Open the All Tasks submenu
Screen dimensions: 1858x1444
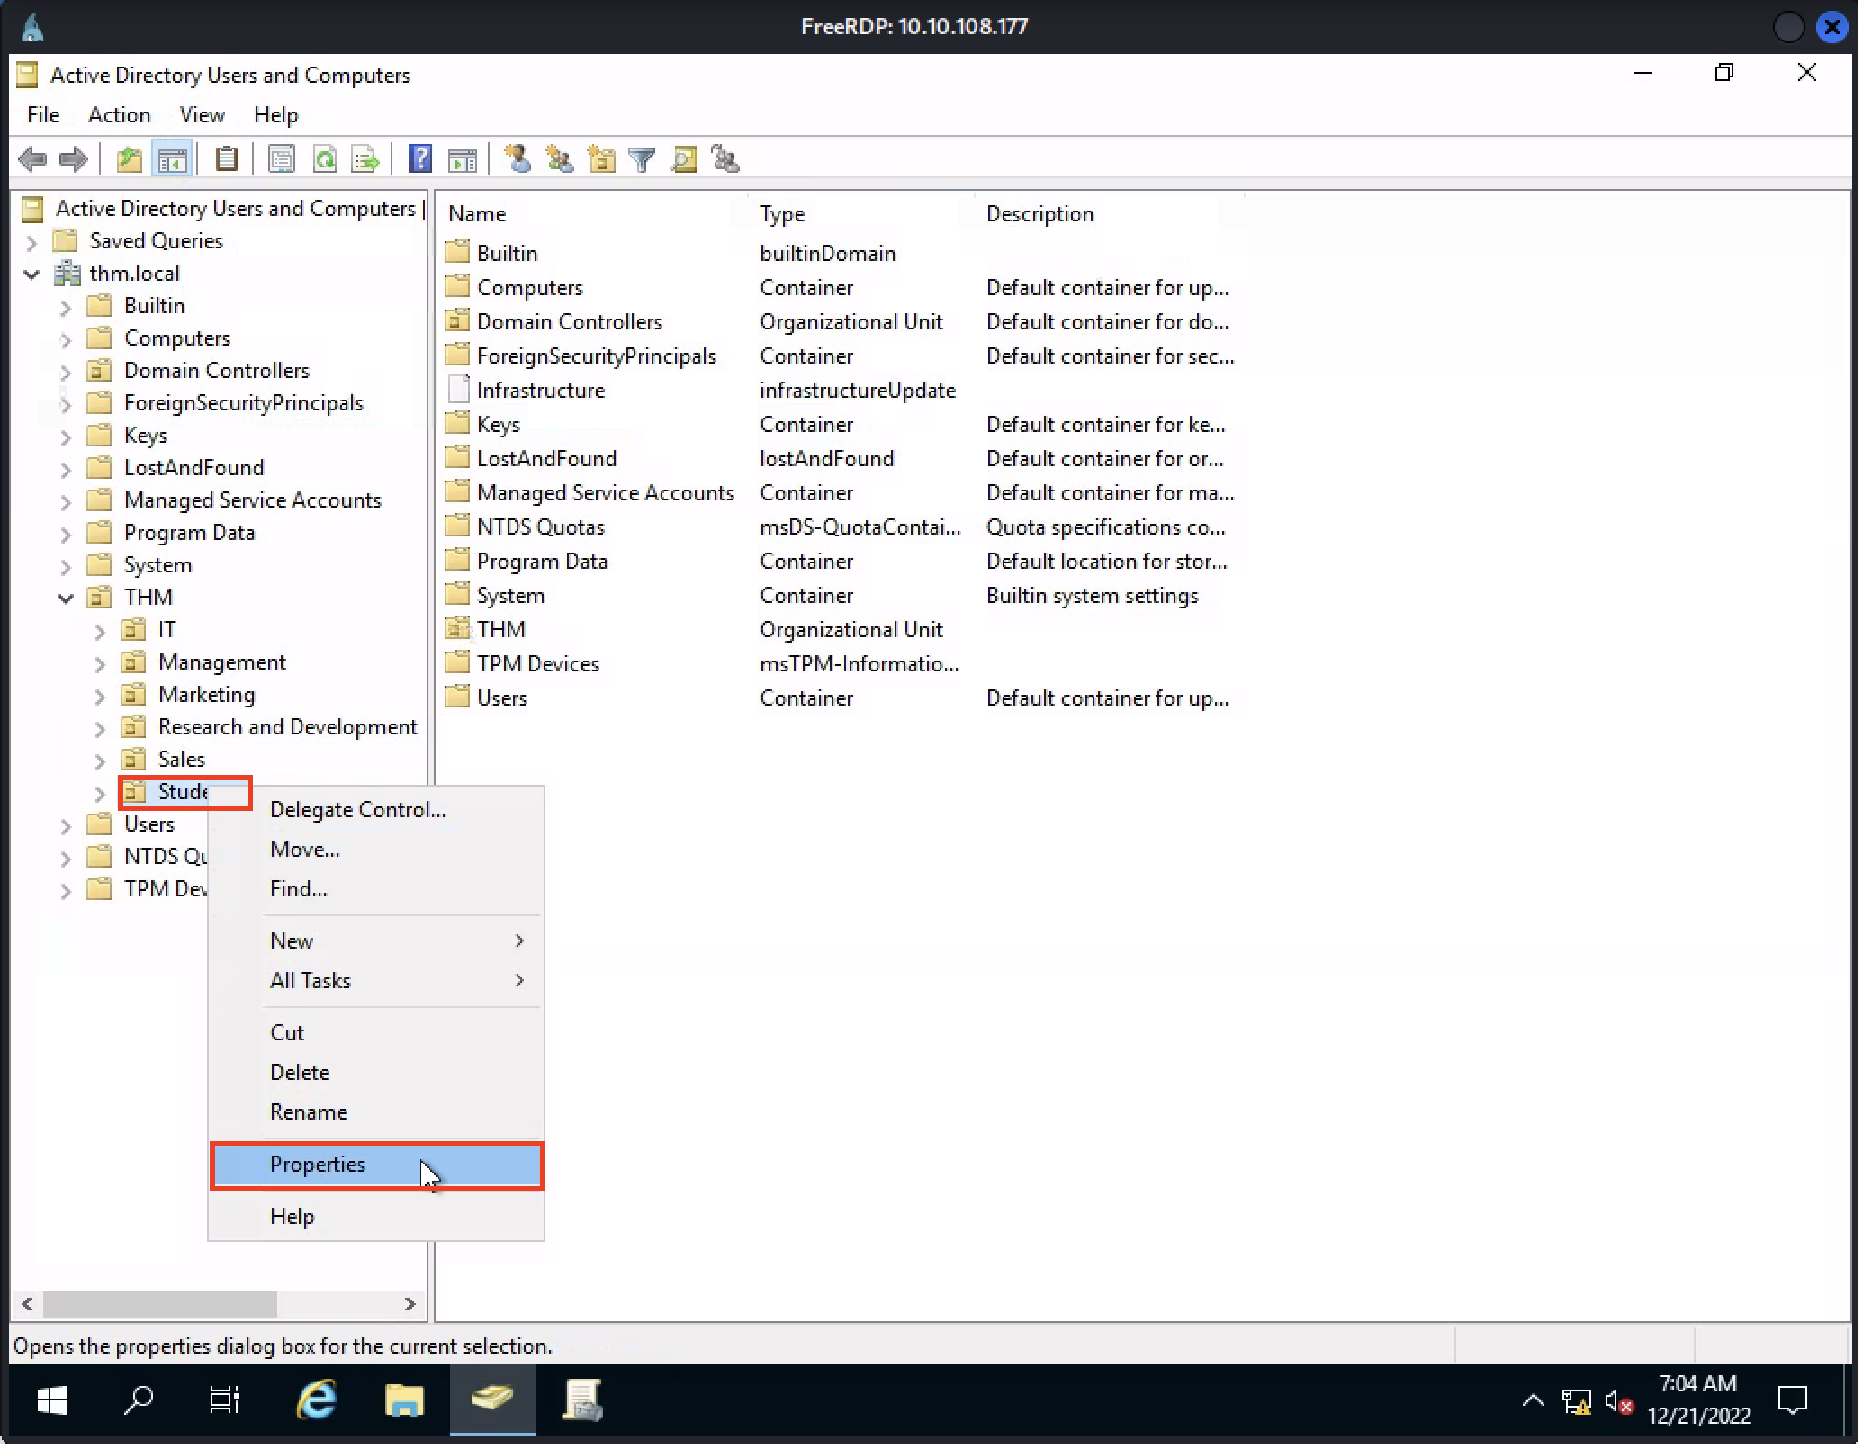377,981
